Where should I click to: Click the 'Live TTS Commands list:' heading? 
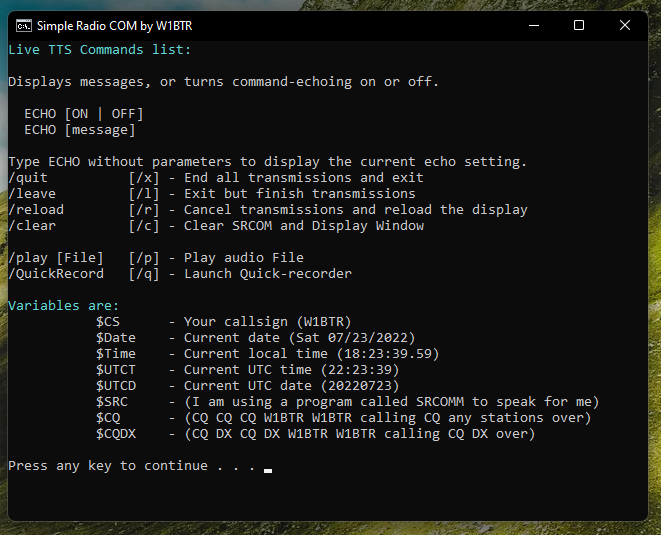[x=99, y=50]
